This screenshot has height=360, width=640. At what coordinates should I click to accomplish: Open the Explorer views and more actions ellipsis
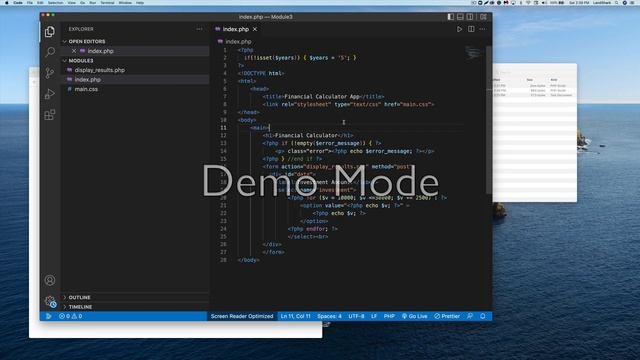199,29
